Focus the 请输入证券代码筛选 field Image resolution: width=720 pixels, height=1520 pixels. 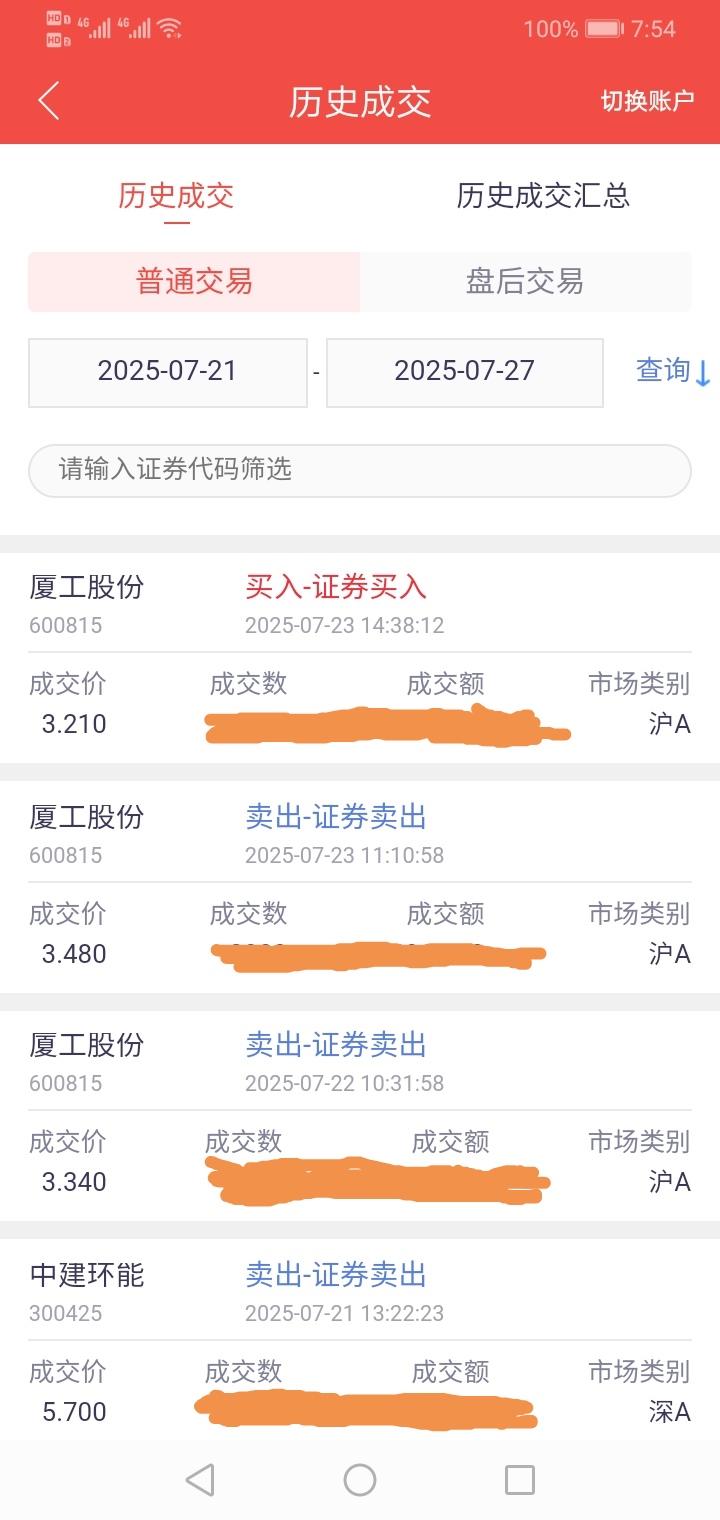360,470
